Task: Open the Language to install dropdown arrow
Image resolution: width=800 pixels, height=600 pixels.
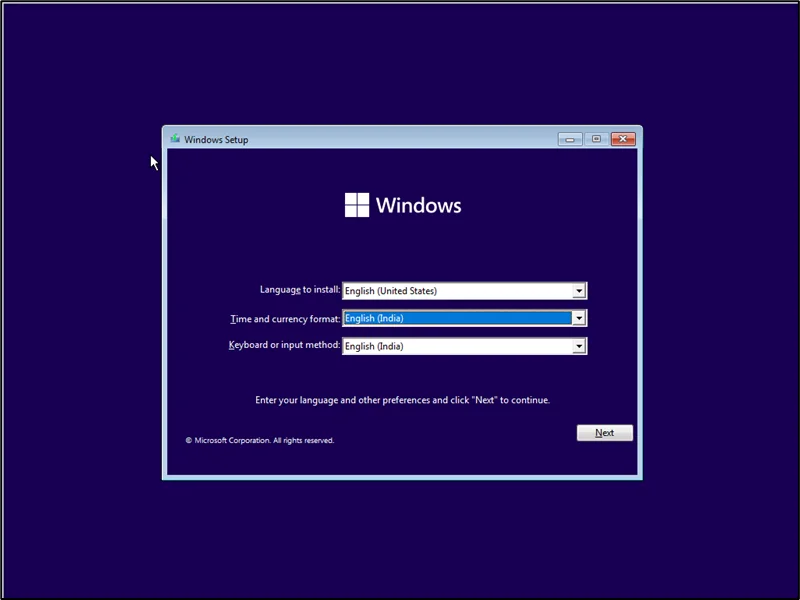Action: (579, 291)
